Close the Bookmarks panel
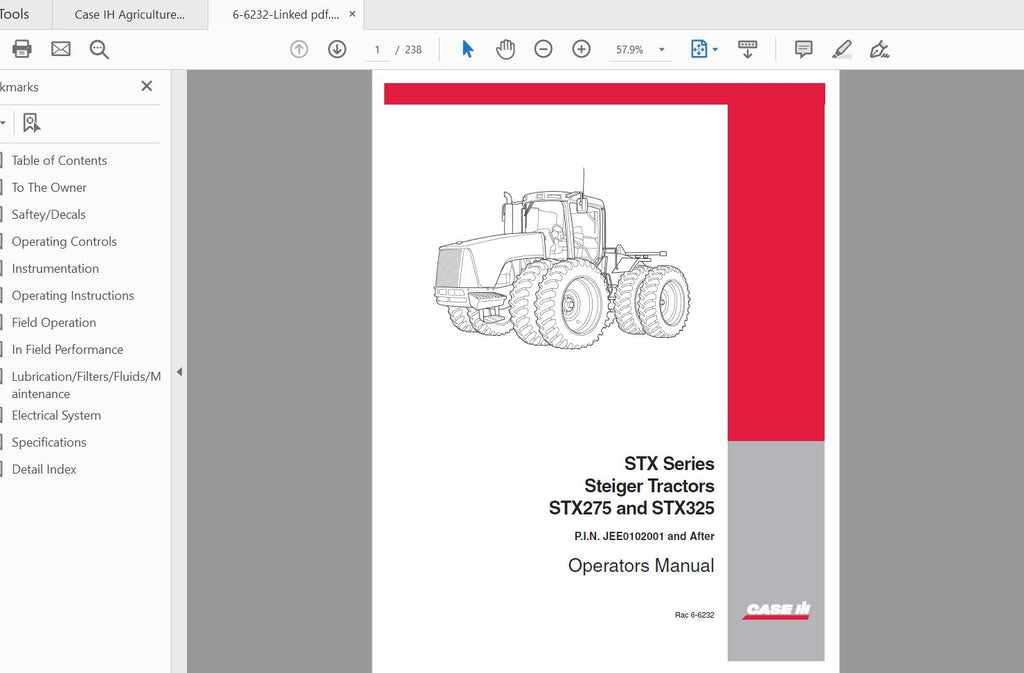 147,87
